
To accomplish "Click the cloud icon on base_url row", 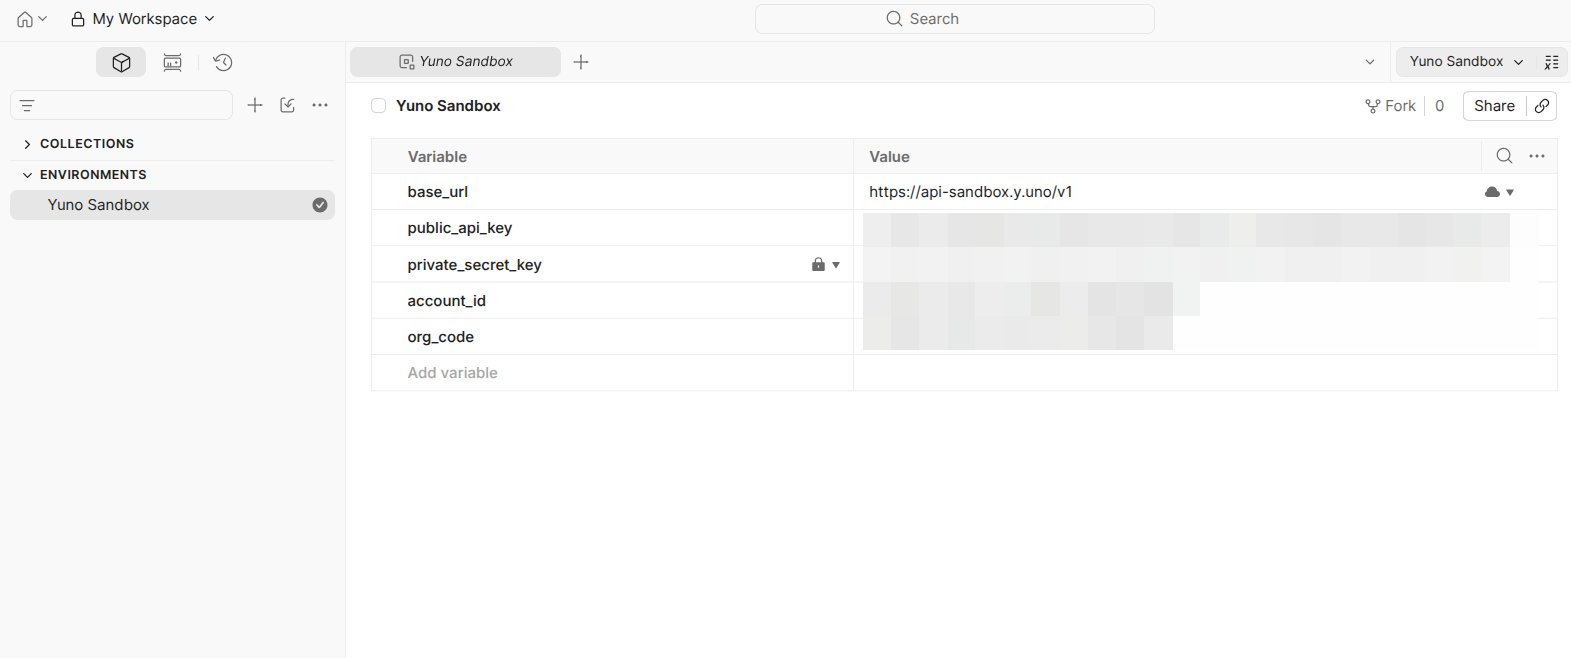I will pyautogui.click(x=1492, y=192).
